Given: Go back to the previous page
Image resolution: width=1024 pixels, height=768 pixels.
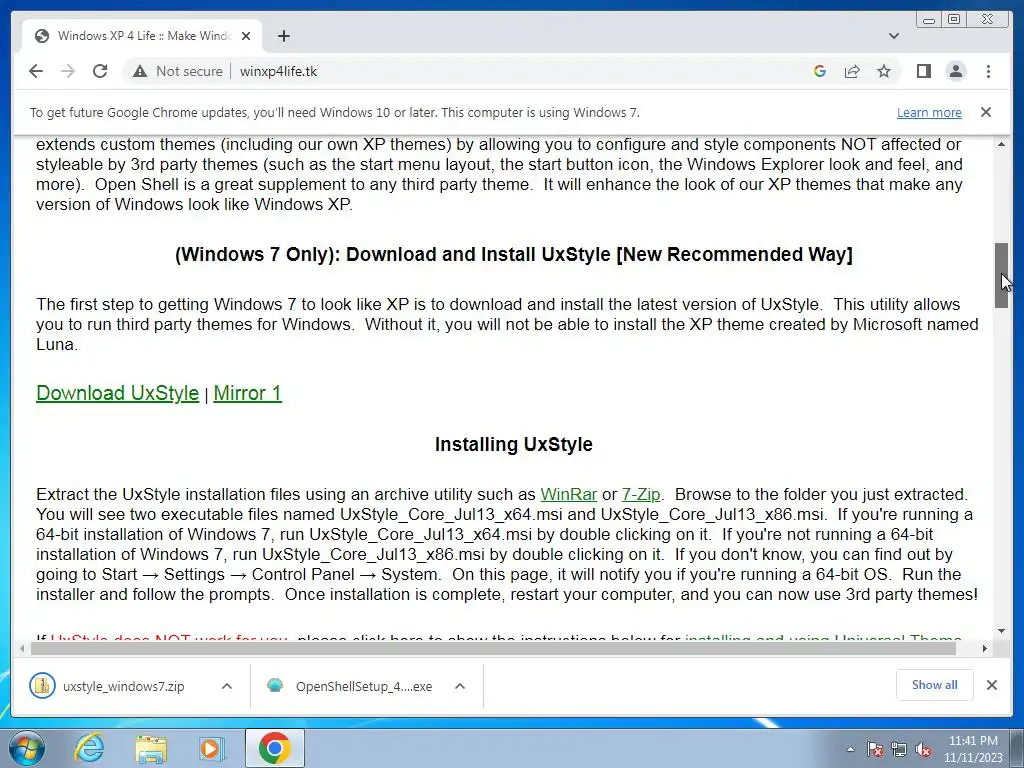Looking at the screenshot, I should pos(36,71).
